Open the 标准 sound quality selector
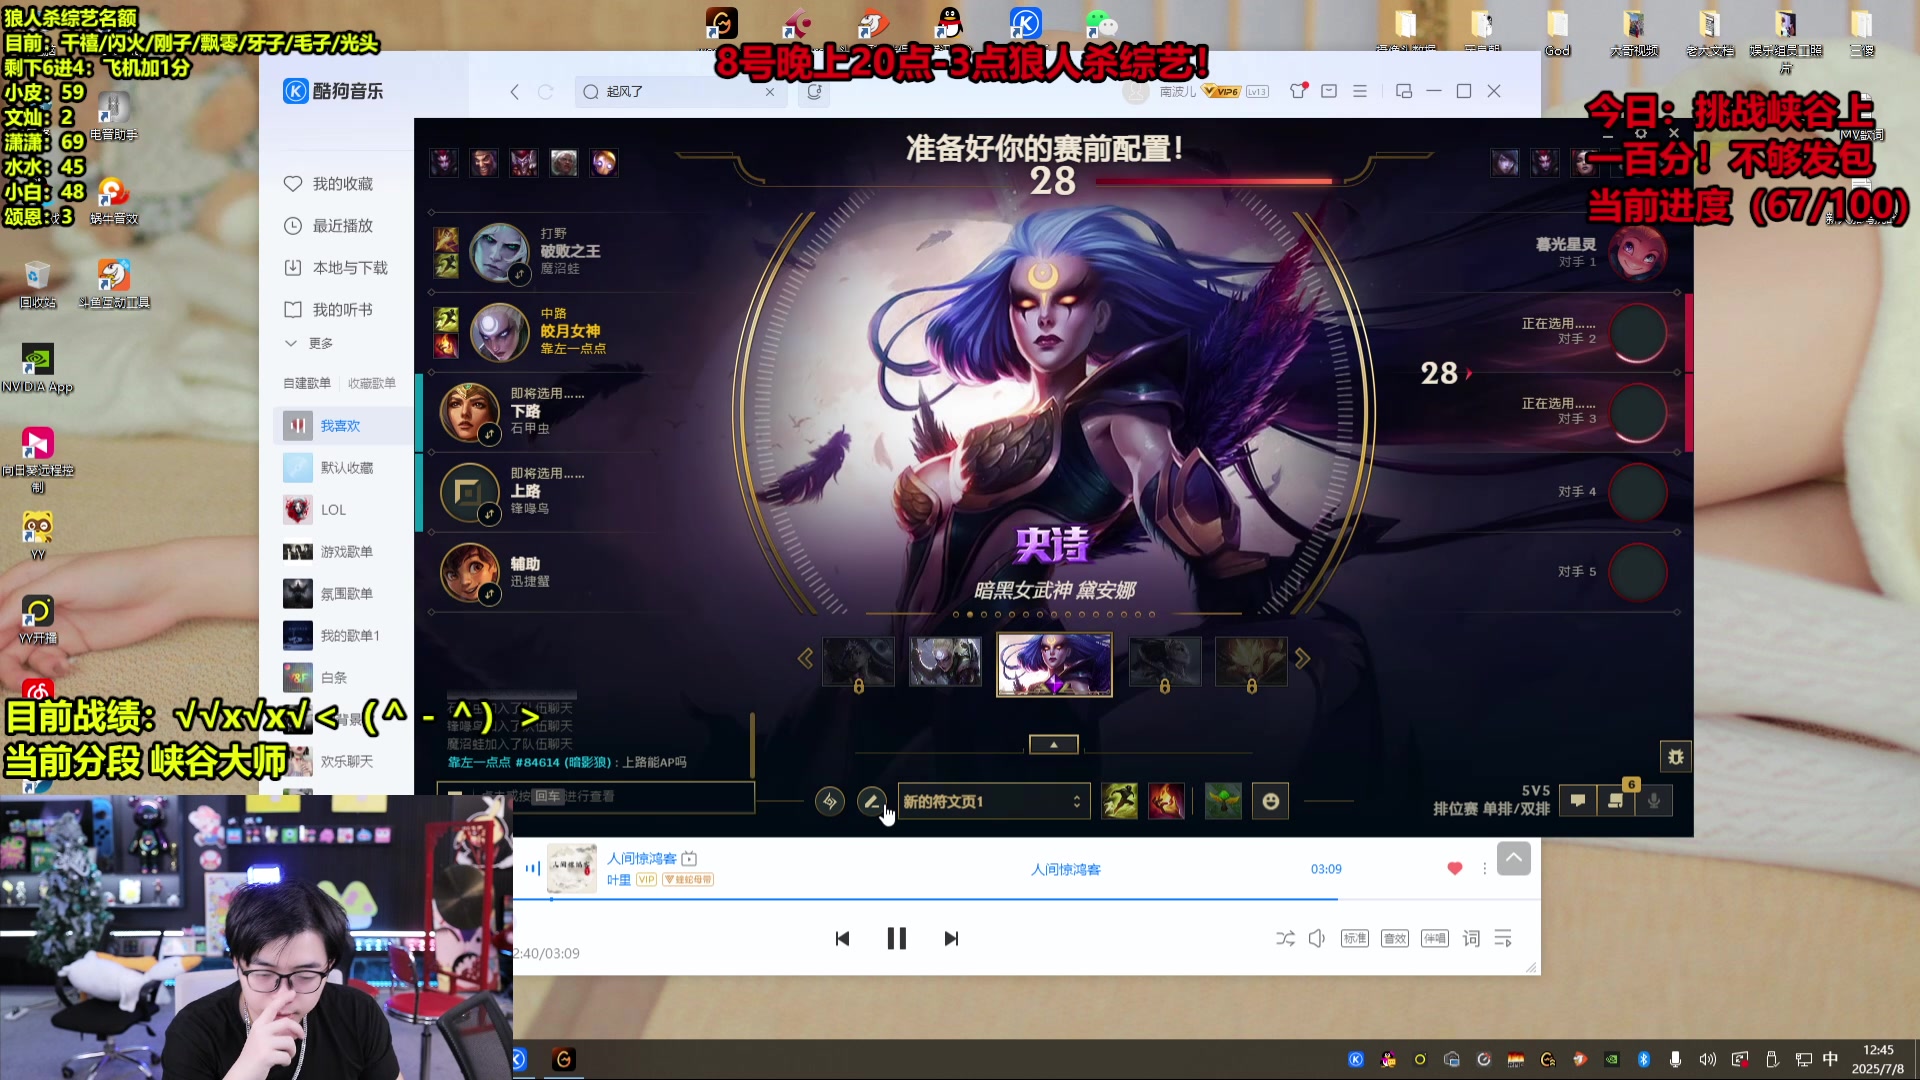This screenshot has width=1920, height=1080. (x=1354, y=938)
